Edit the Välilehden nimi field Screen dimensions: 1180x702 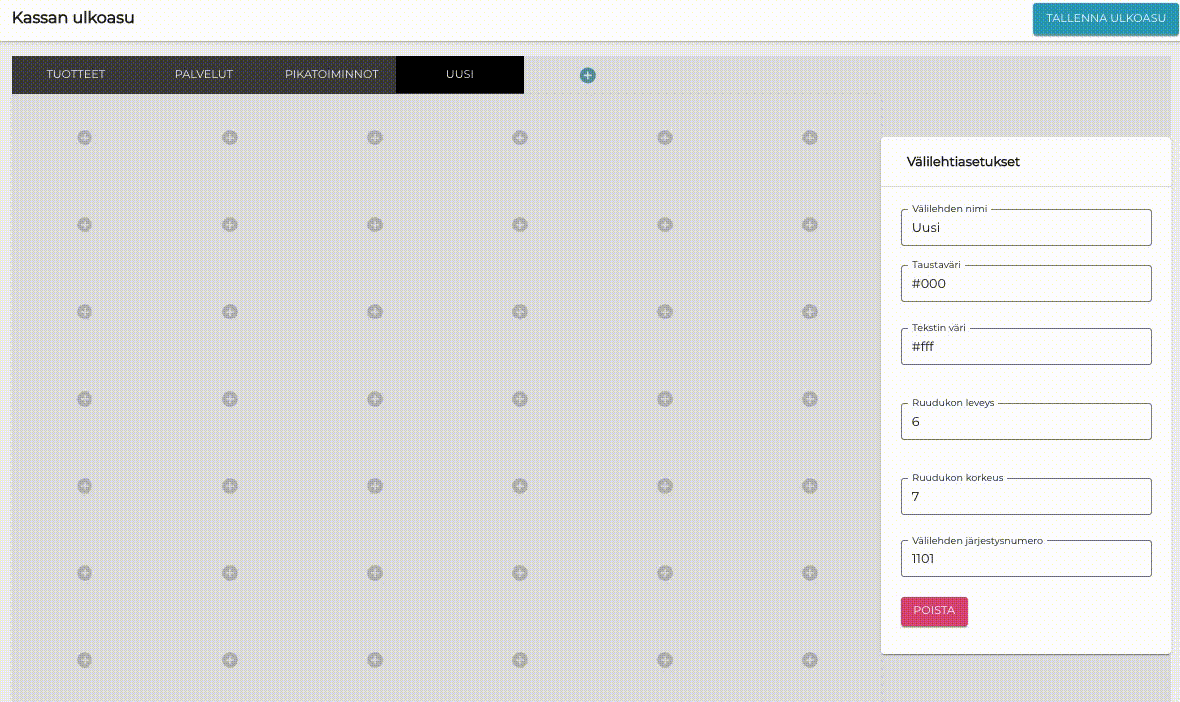[1026, 228]
